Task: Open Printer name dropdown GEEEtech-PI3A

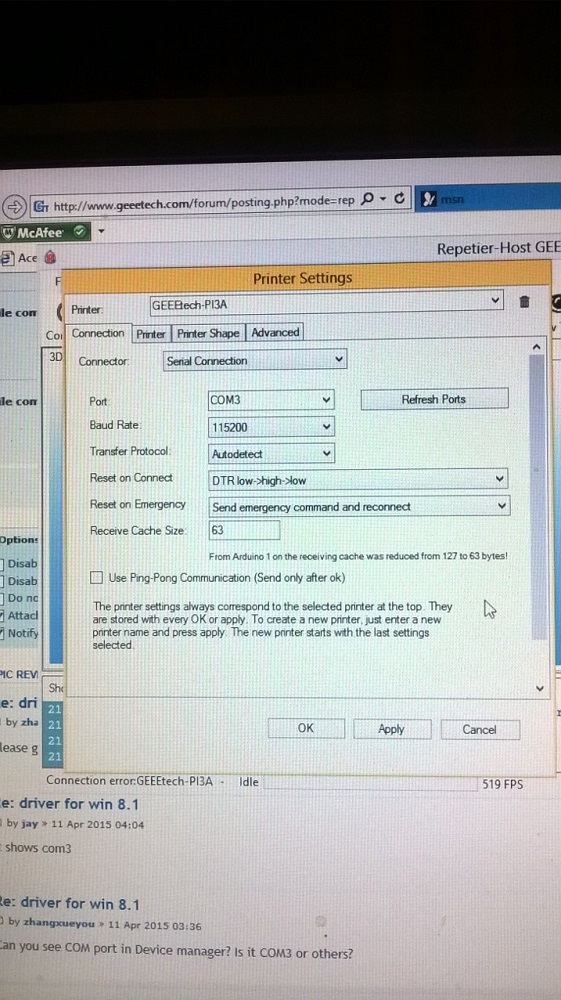Action: 326,302
